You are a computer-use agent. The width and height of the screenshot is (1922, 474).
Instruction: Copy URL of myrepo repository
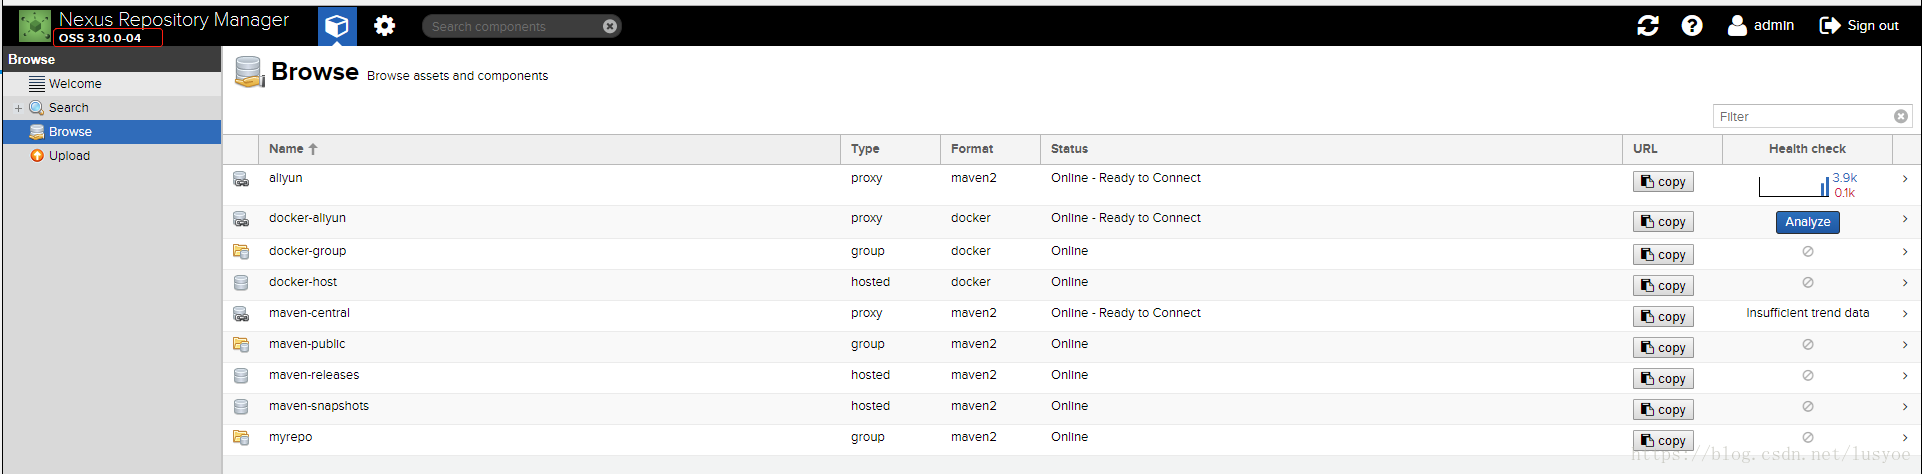1663,441
